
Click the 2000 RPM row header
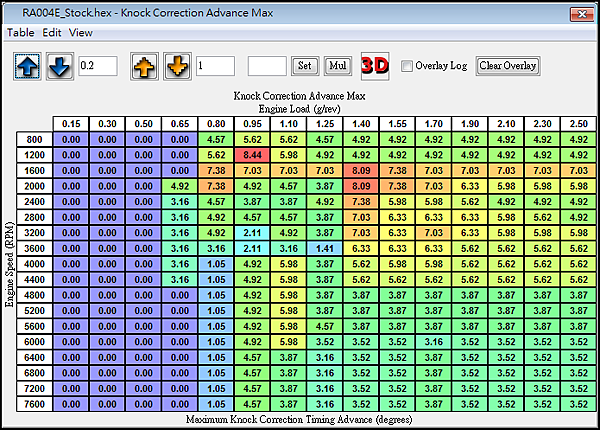(34, 186)
